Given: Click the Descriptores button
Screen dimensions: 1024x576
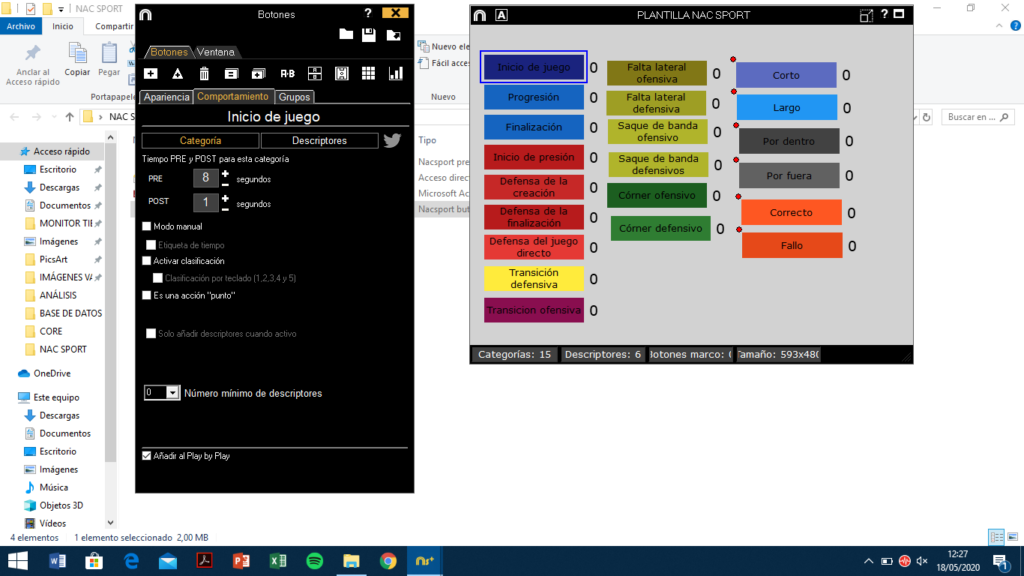Looking at the screenshot, I should [x=319, y=141].
